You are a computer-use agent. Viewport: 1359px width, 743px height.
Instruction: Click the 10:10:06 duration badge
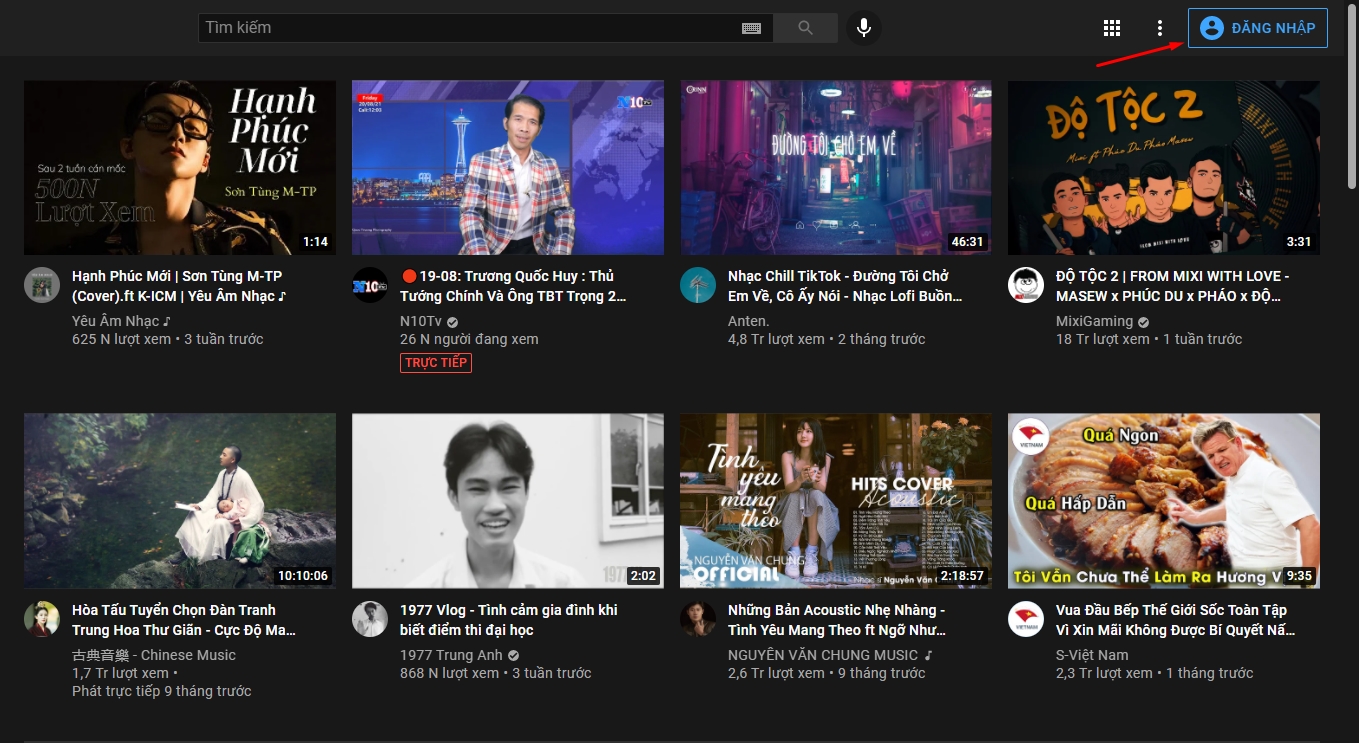point(302,576)
